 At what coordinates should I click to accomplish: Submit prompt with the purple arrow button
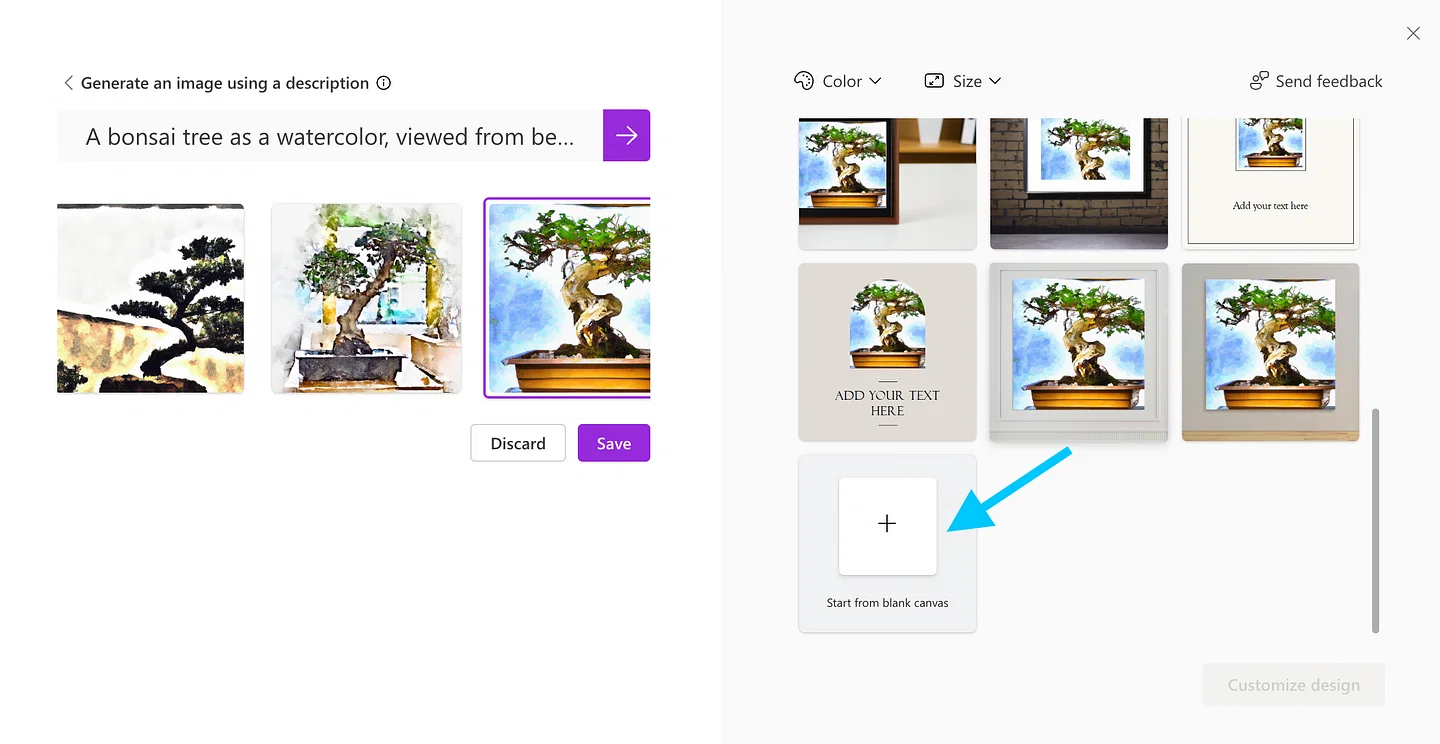tap(627, 135)
